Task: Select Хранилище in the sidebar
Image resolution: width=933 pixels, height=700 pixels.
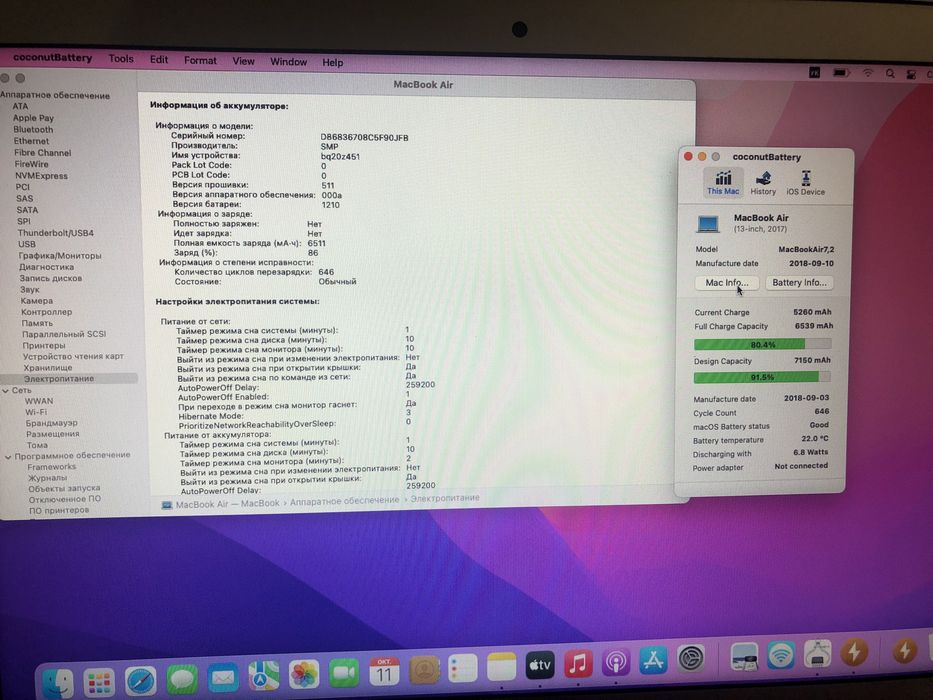Action: click(48, 368)
